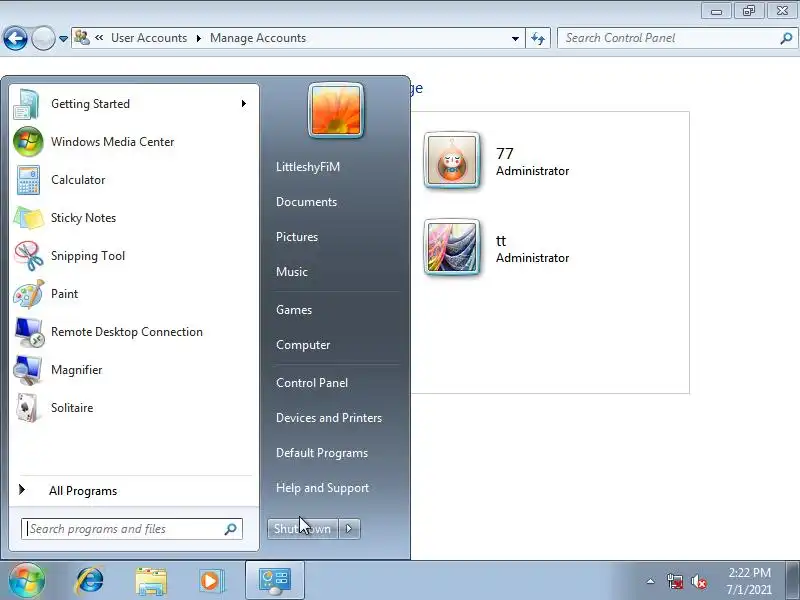The image size is (800, 600).
Task: Focus the Search programs and files box
Action: 132,529
